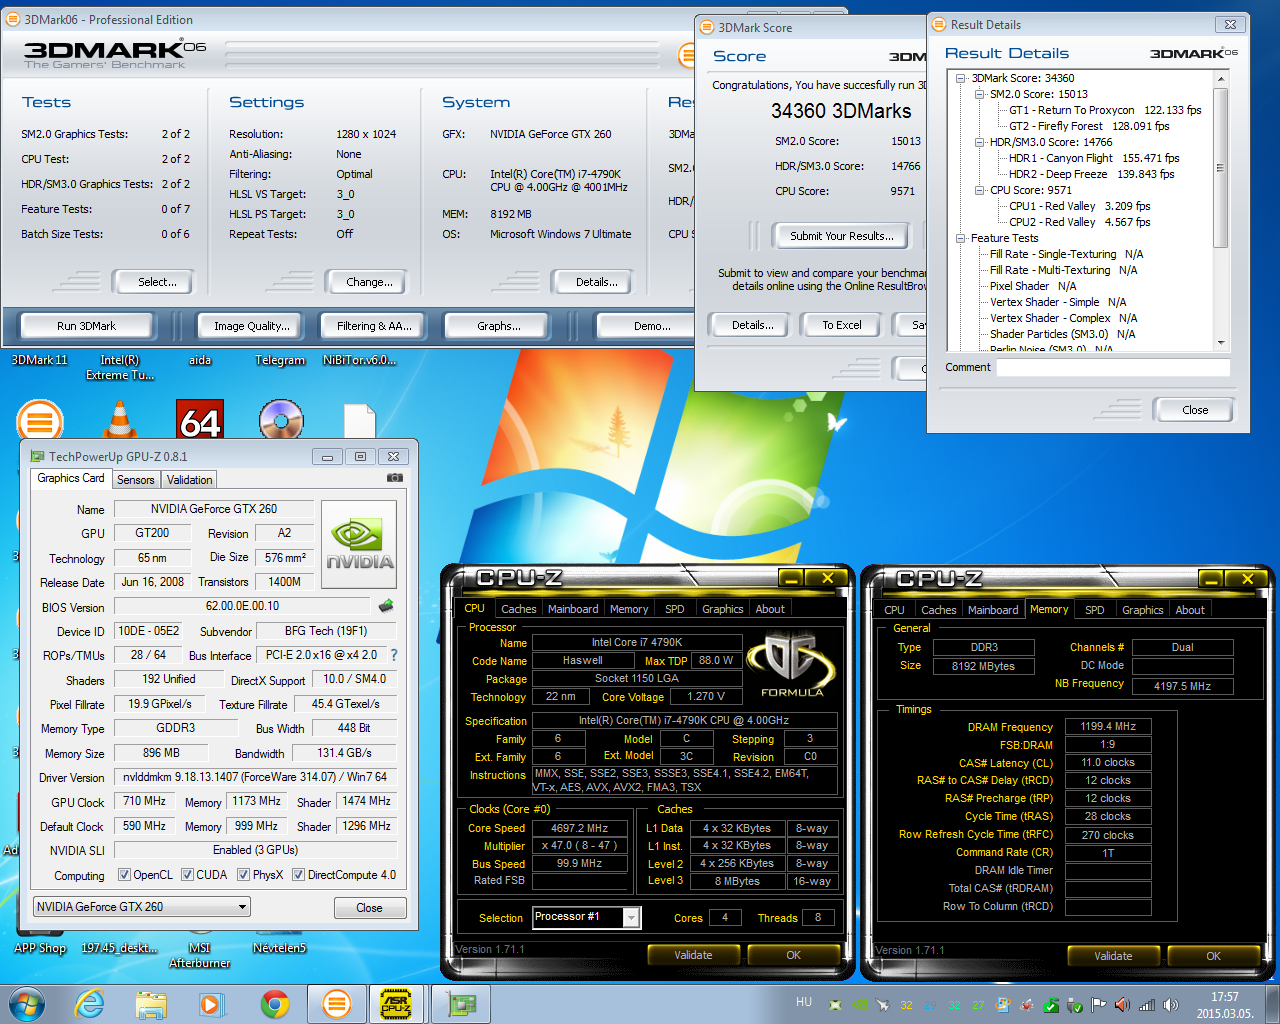Open Google Chrome from the taskbar
Viewport: 1280px width, 1024px height.
coord(275,1004)
